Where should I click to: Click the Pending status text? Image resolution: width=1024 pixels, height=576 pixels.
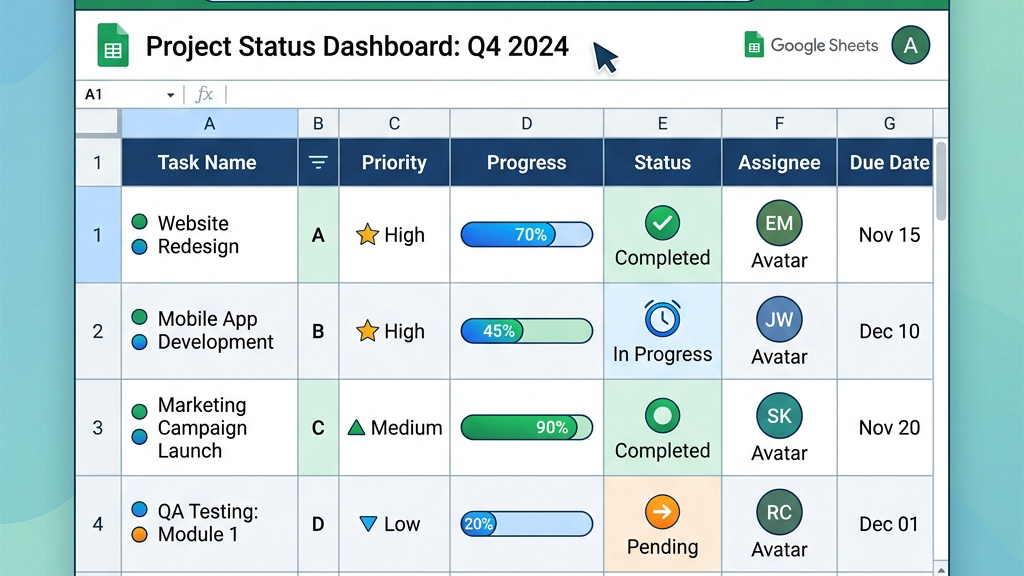pyautogui.click(x=662, y=547)
